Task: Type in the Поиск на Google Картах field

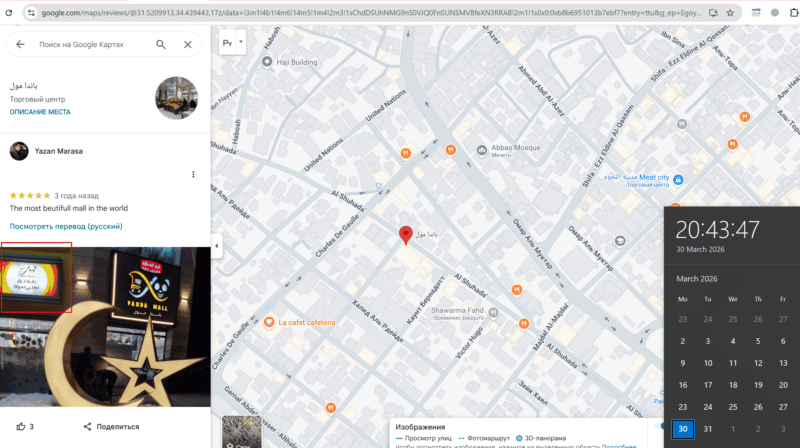Action: [x=90, y=45]
